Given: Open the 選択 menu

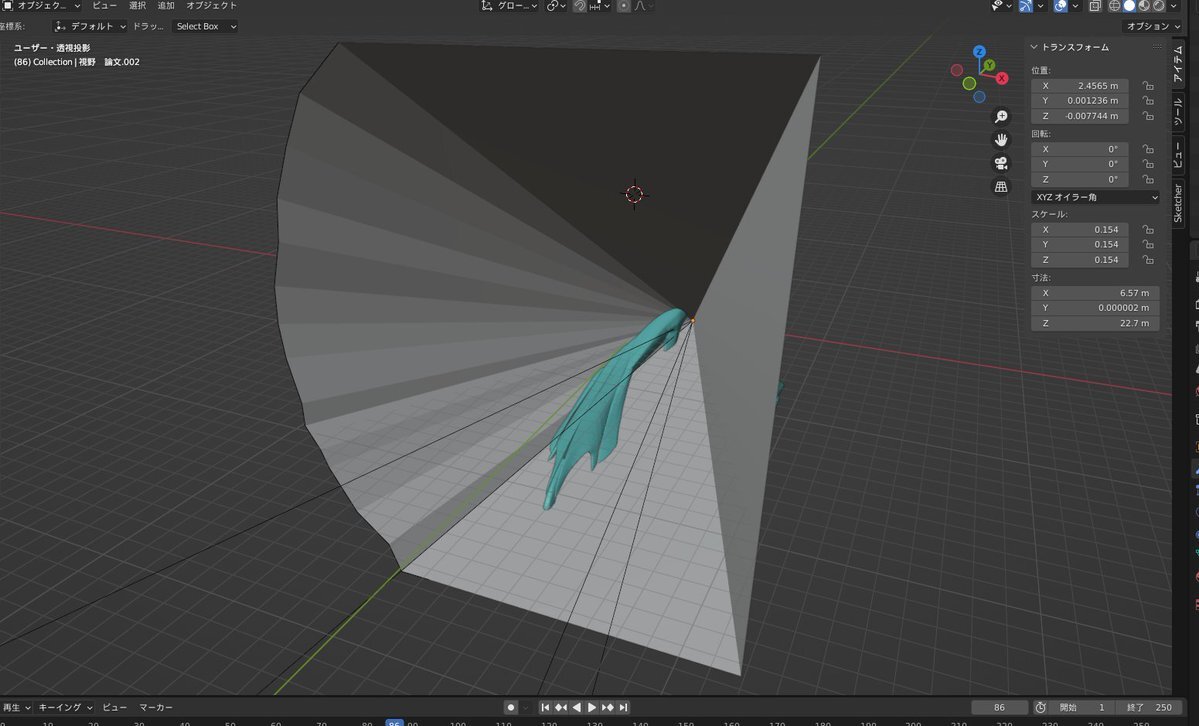Looking at the screenshot, I should [138, 6].
